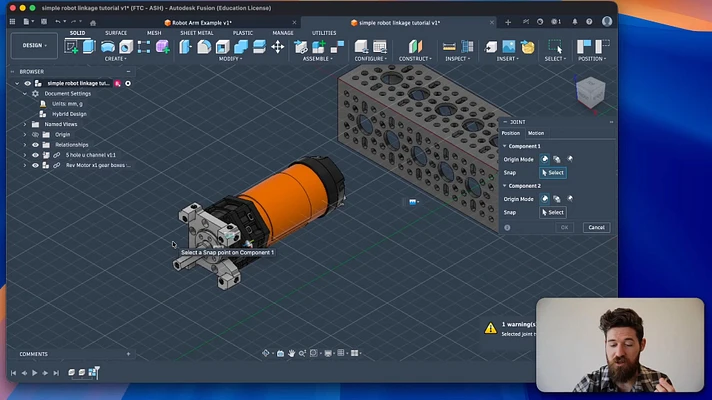Open the CONSTRUCT dropdown menu
The width and height of the screenshot is (712, 400).
click(x=415, y=59)
